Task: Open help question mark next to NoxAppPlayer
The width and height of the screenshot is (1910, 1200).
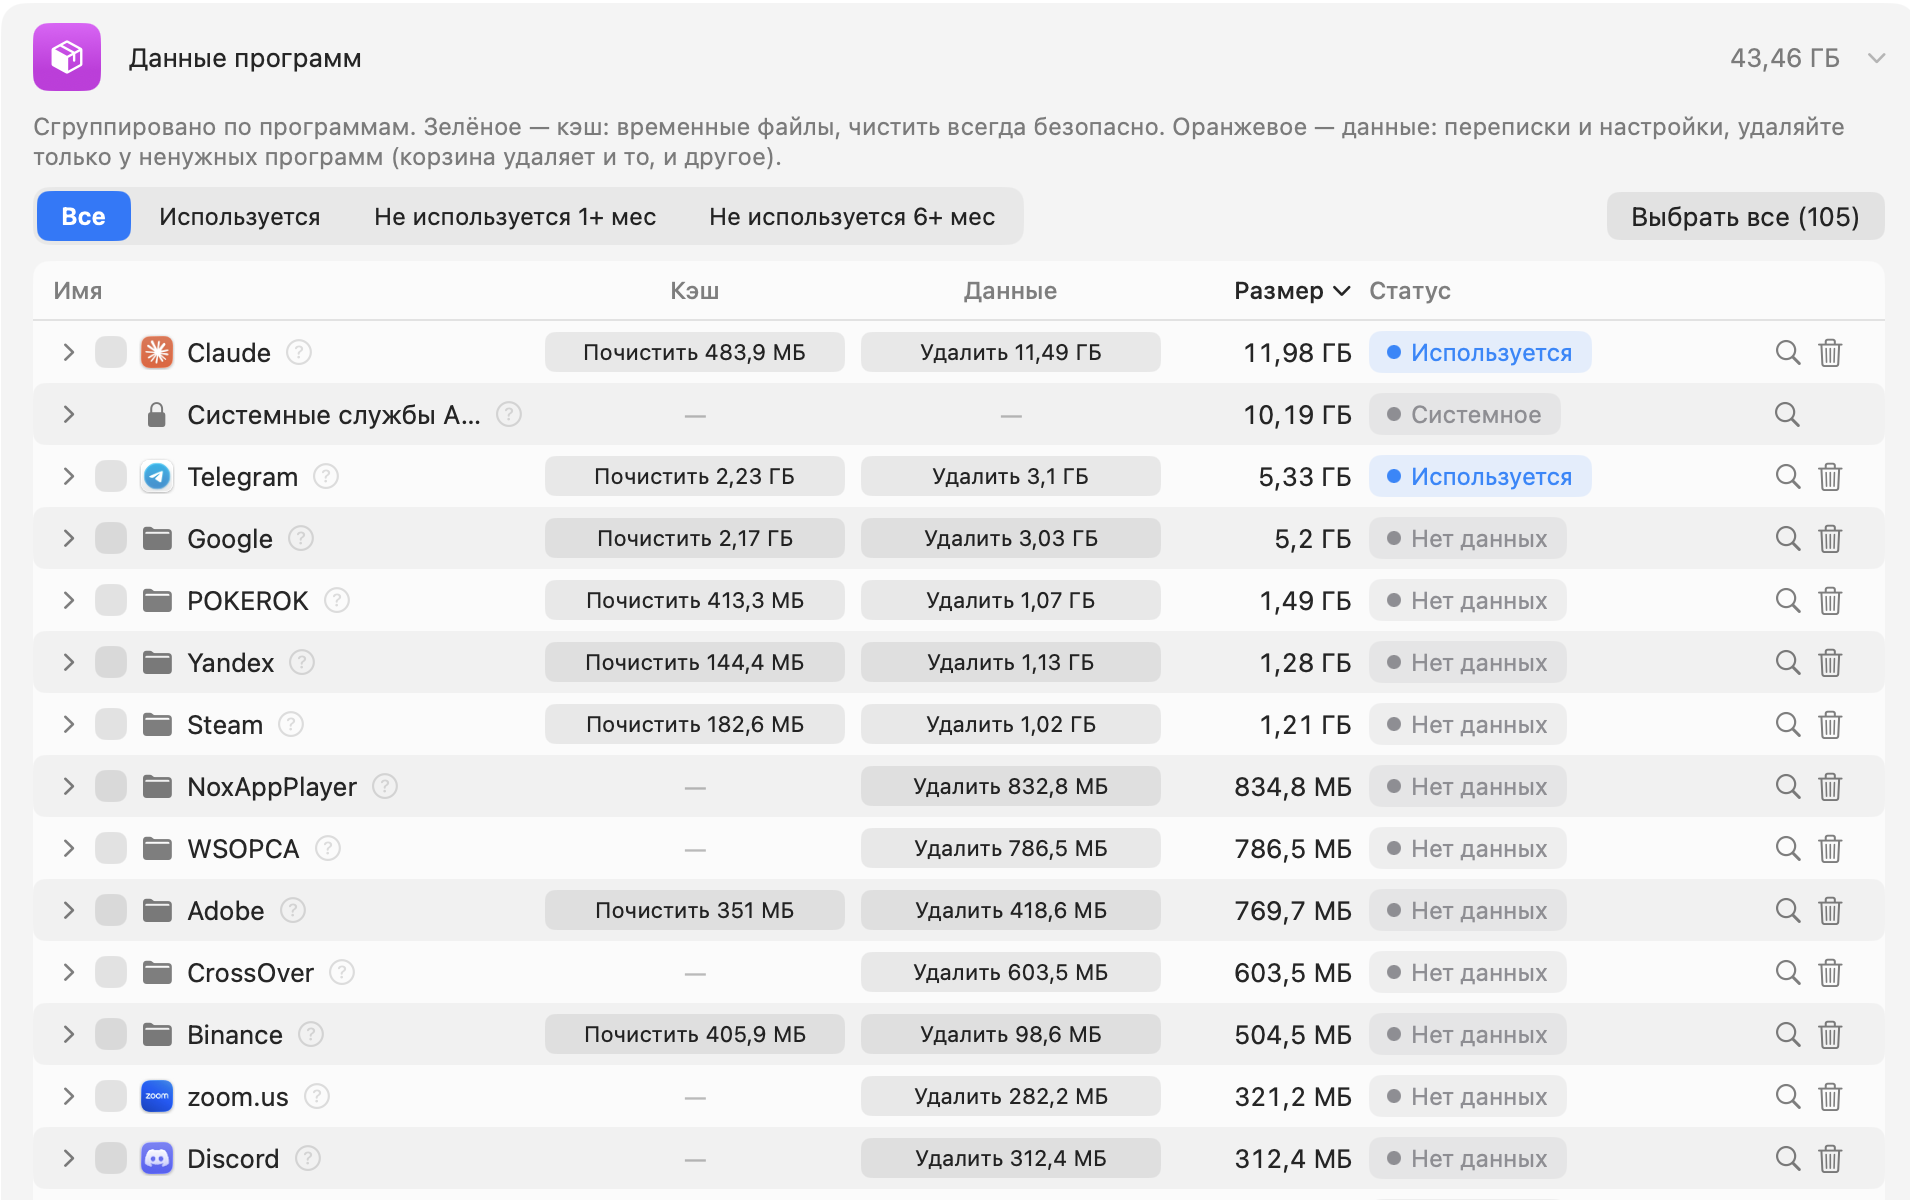Action: pyautogui.click(x=385, y=786)
